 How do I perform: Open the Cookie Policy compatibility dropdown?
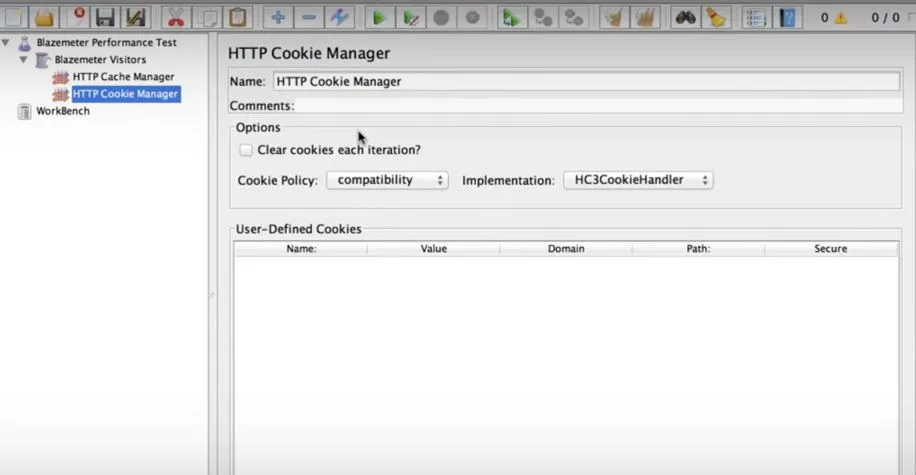387,180
